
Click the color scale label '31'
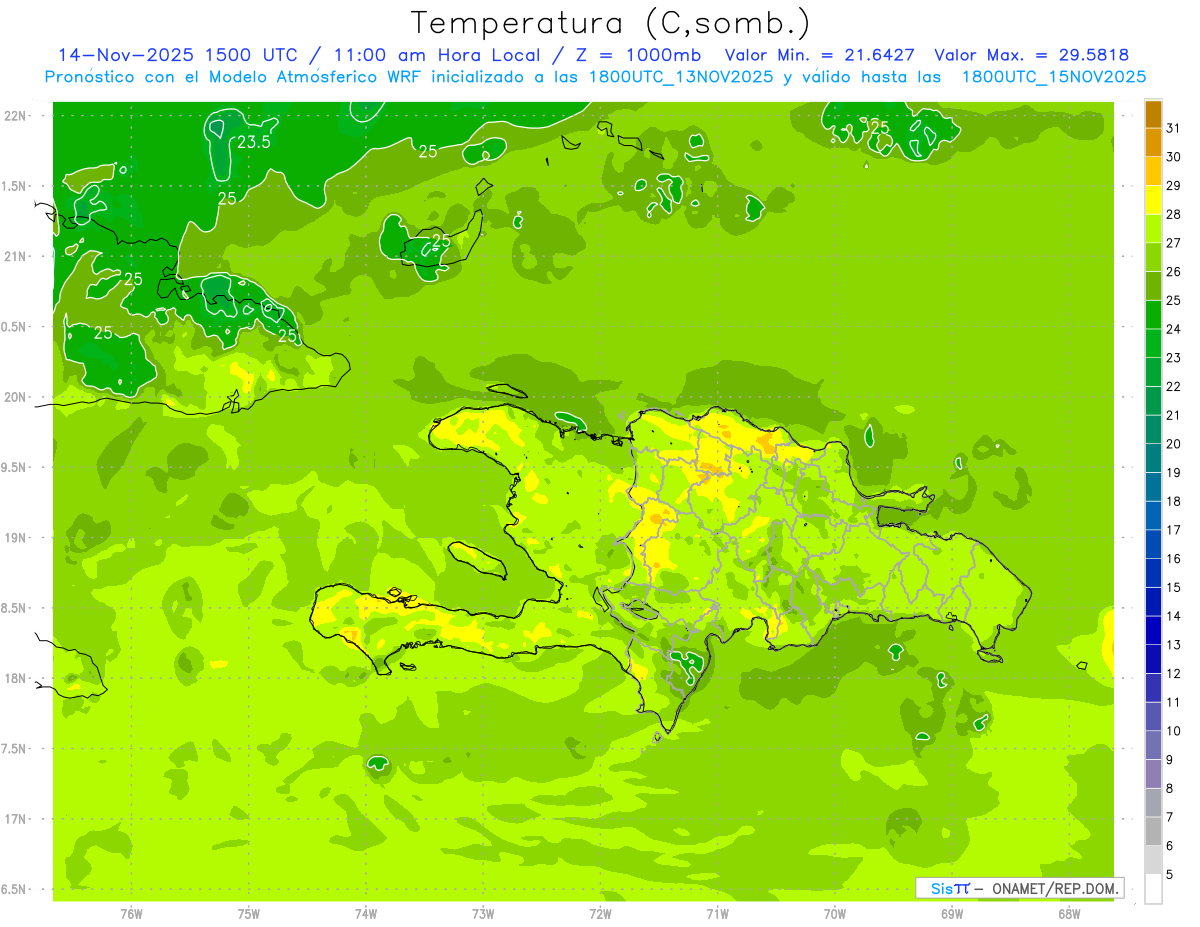[x=1173, y=128]
